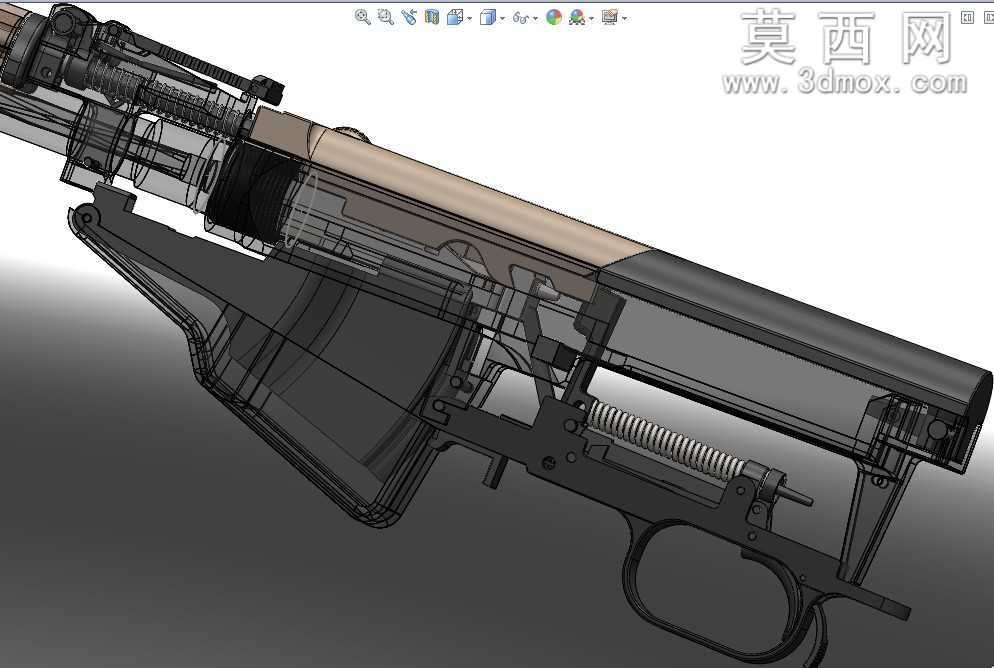Screen dimensions: 994x668
Task: Click the Display Style cube icon
Action: point(487,17)
